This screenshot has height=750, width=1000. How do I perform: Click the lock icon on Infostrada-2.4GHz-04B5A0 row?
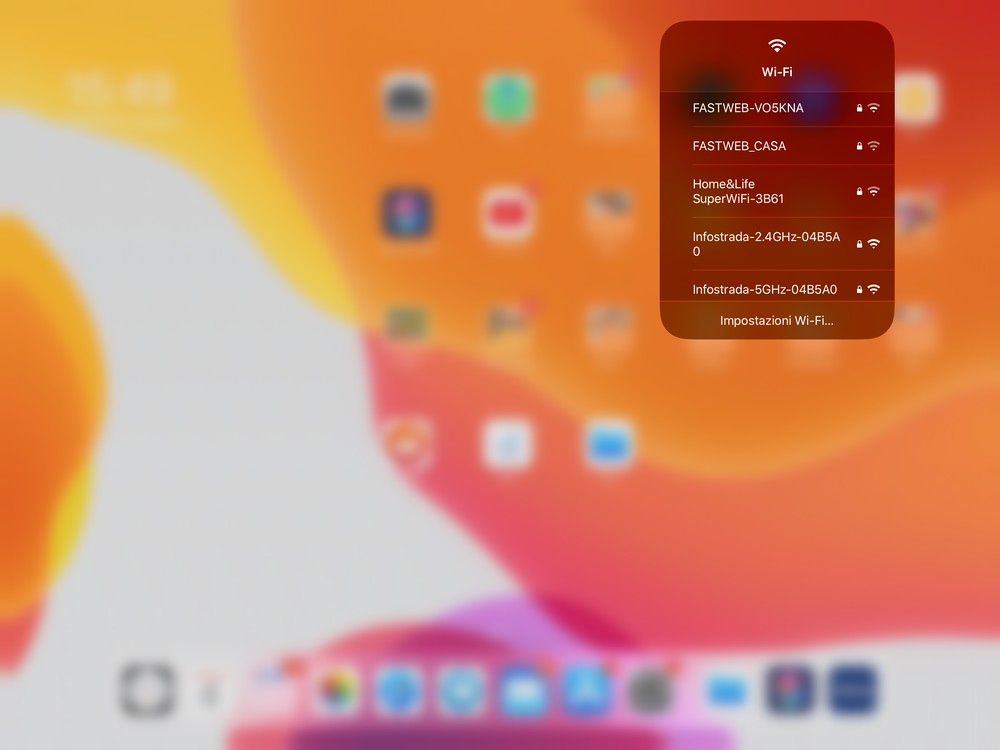coord(859,244)
